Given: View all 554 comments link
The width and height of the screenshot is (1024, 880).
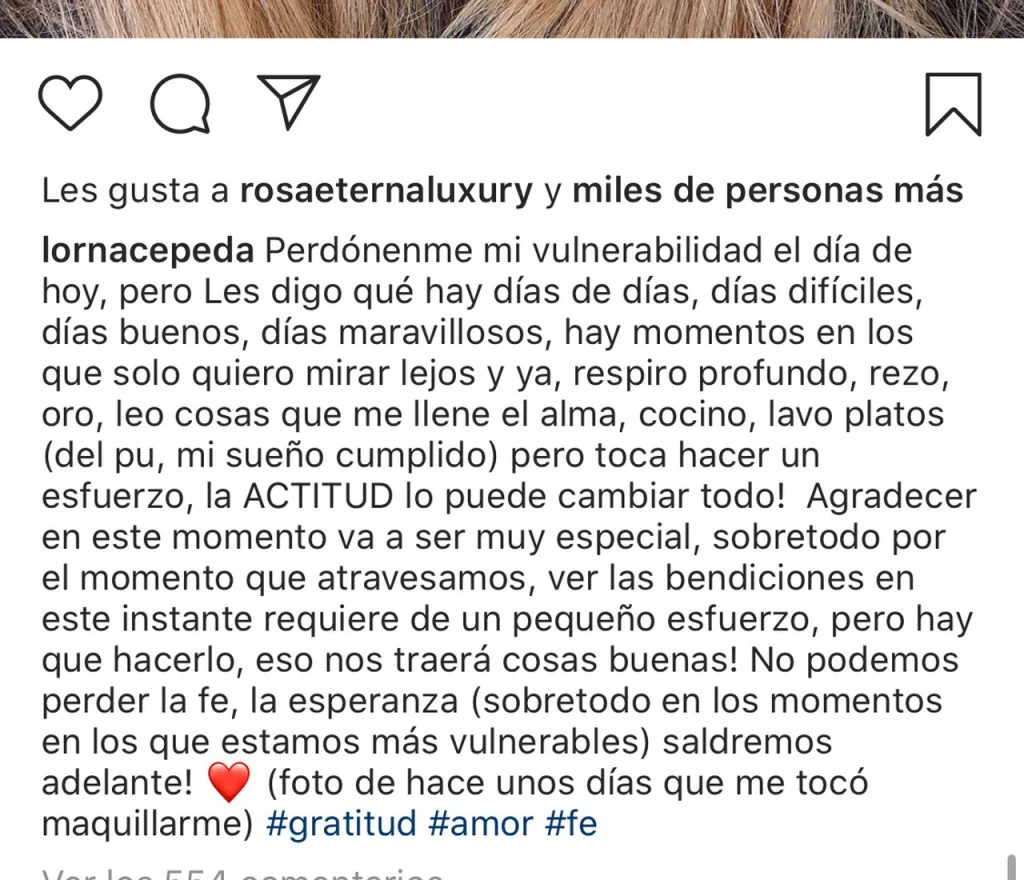Looking at the screenshot, I should click(x=242, y=873).
